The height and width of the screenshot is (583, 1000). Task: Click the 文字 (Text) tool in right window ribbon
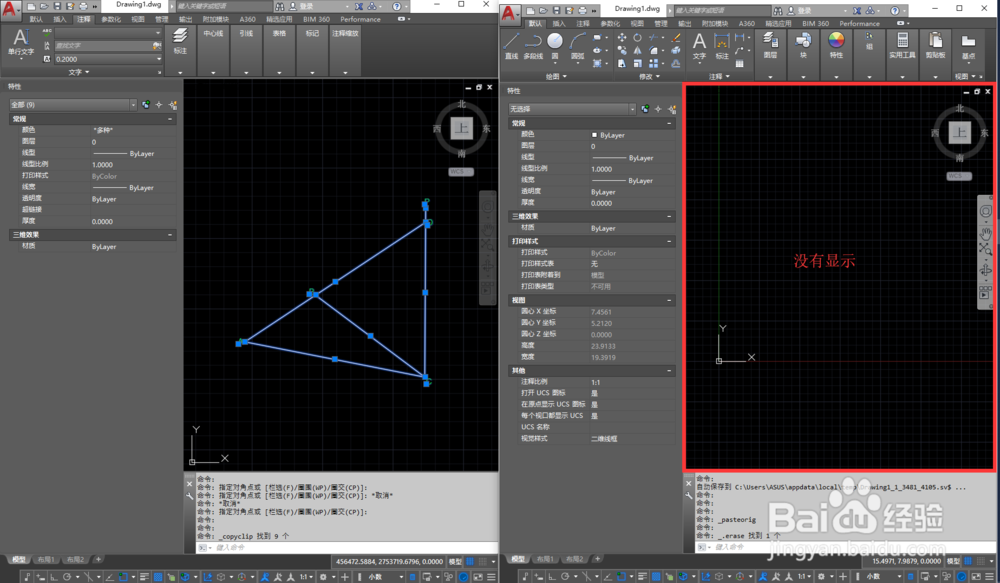click(700, 45)
